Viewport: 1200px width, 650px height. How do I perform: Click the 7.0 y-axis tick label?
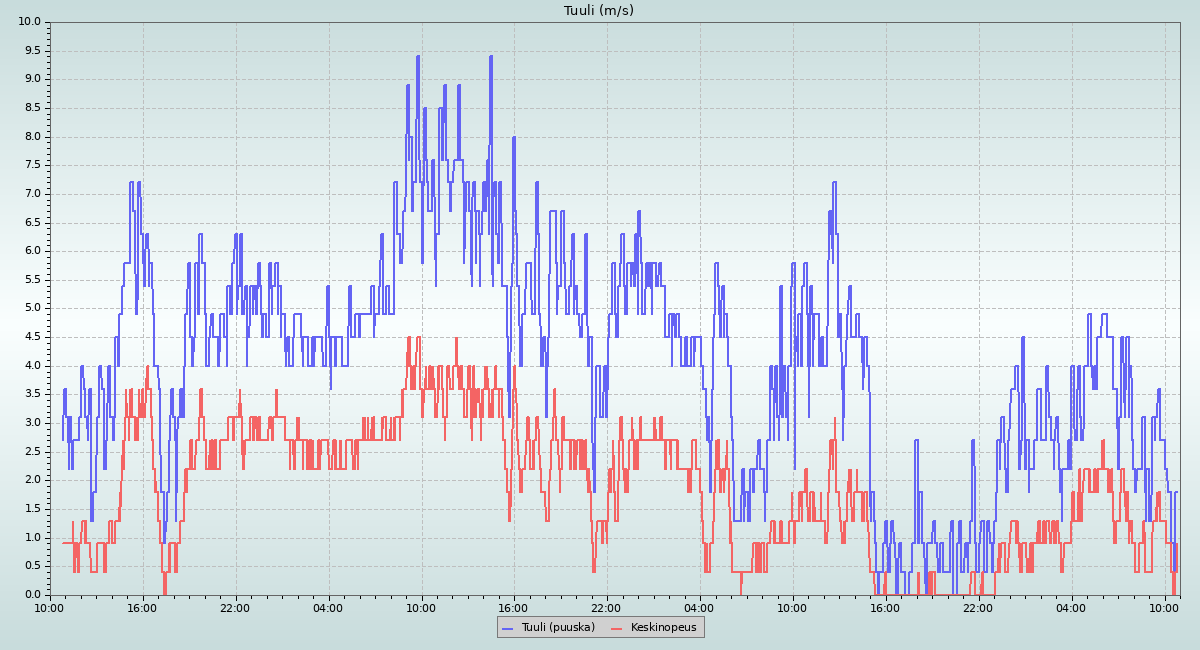[32, 194]
